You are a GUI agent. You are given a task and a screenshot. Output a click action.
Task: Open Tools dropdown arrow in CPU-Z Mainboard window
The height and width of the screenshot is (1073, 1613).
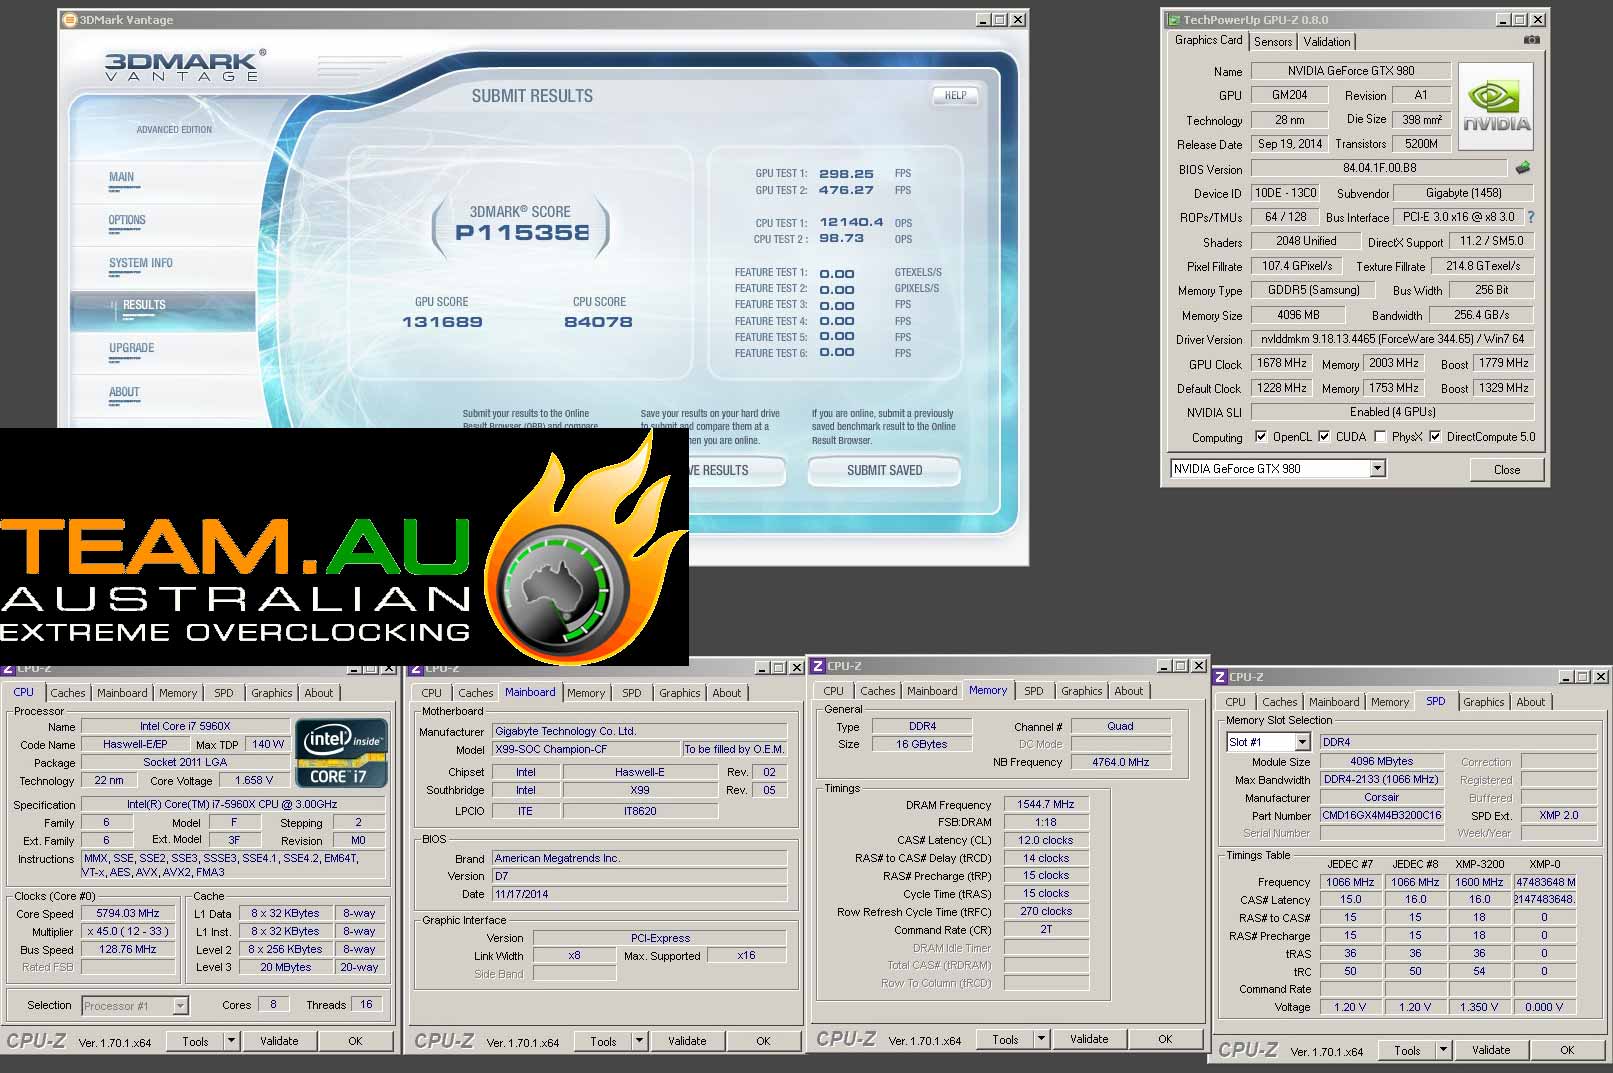click(x=639, y=1041)
